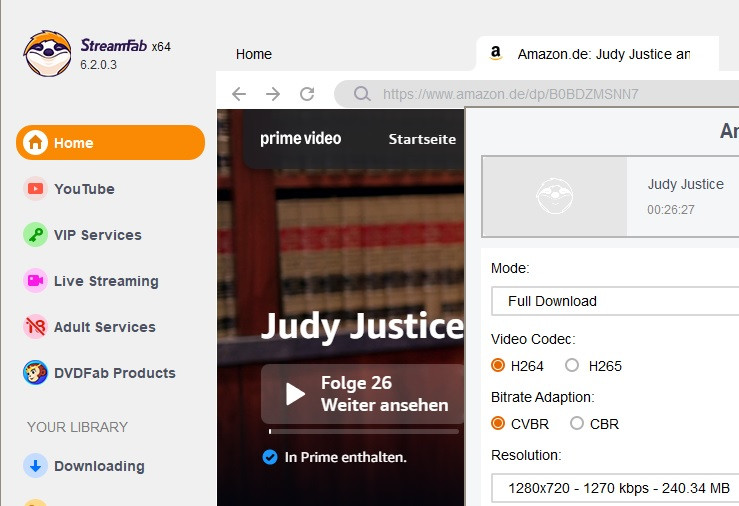Click the green VIP Services key icon

click(x=35, y=235)
